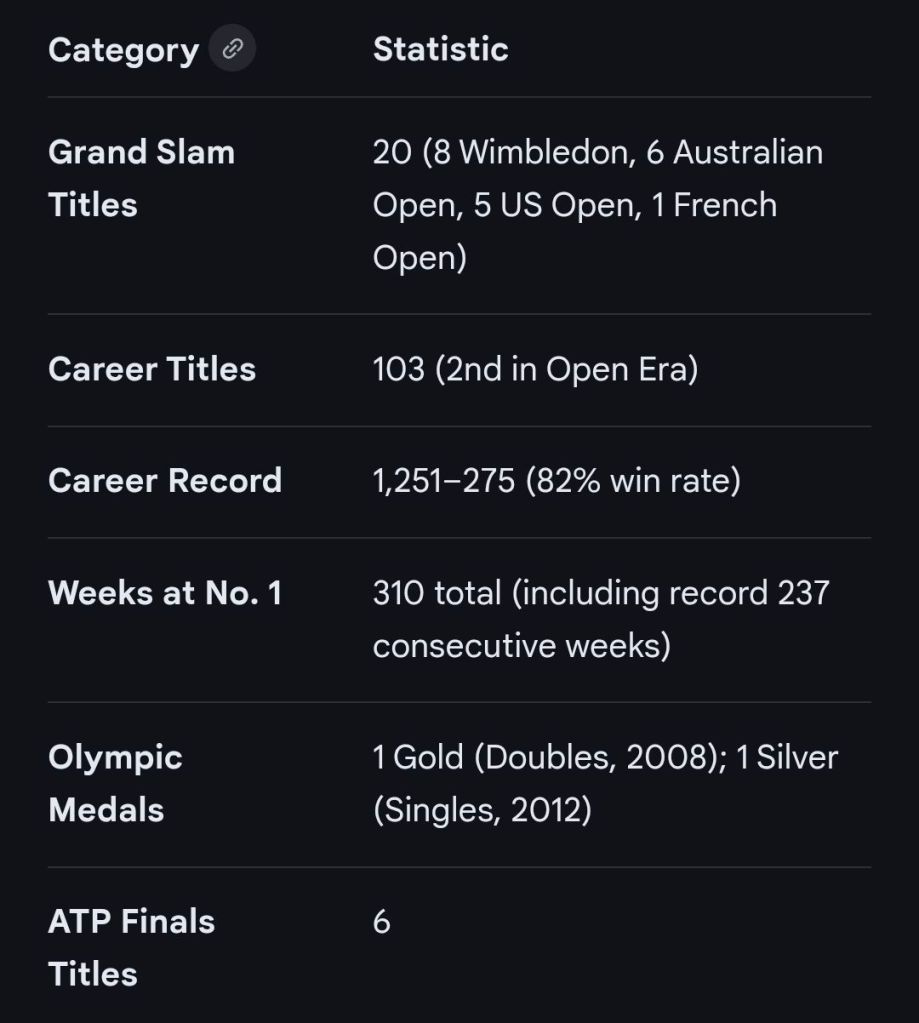The height and width of the screenshot is (1023, 919).
Task: Click the Weeks at No. 1 label
Action: pos(165,593)
